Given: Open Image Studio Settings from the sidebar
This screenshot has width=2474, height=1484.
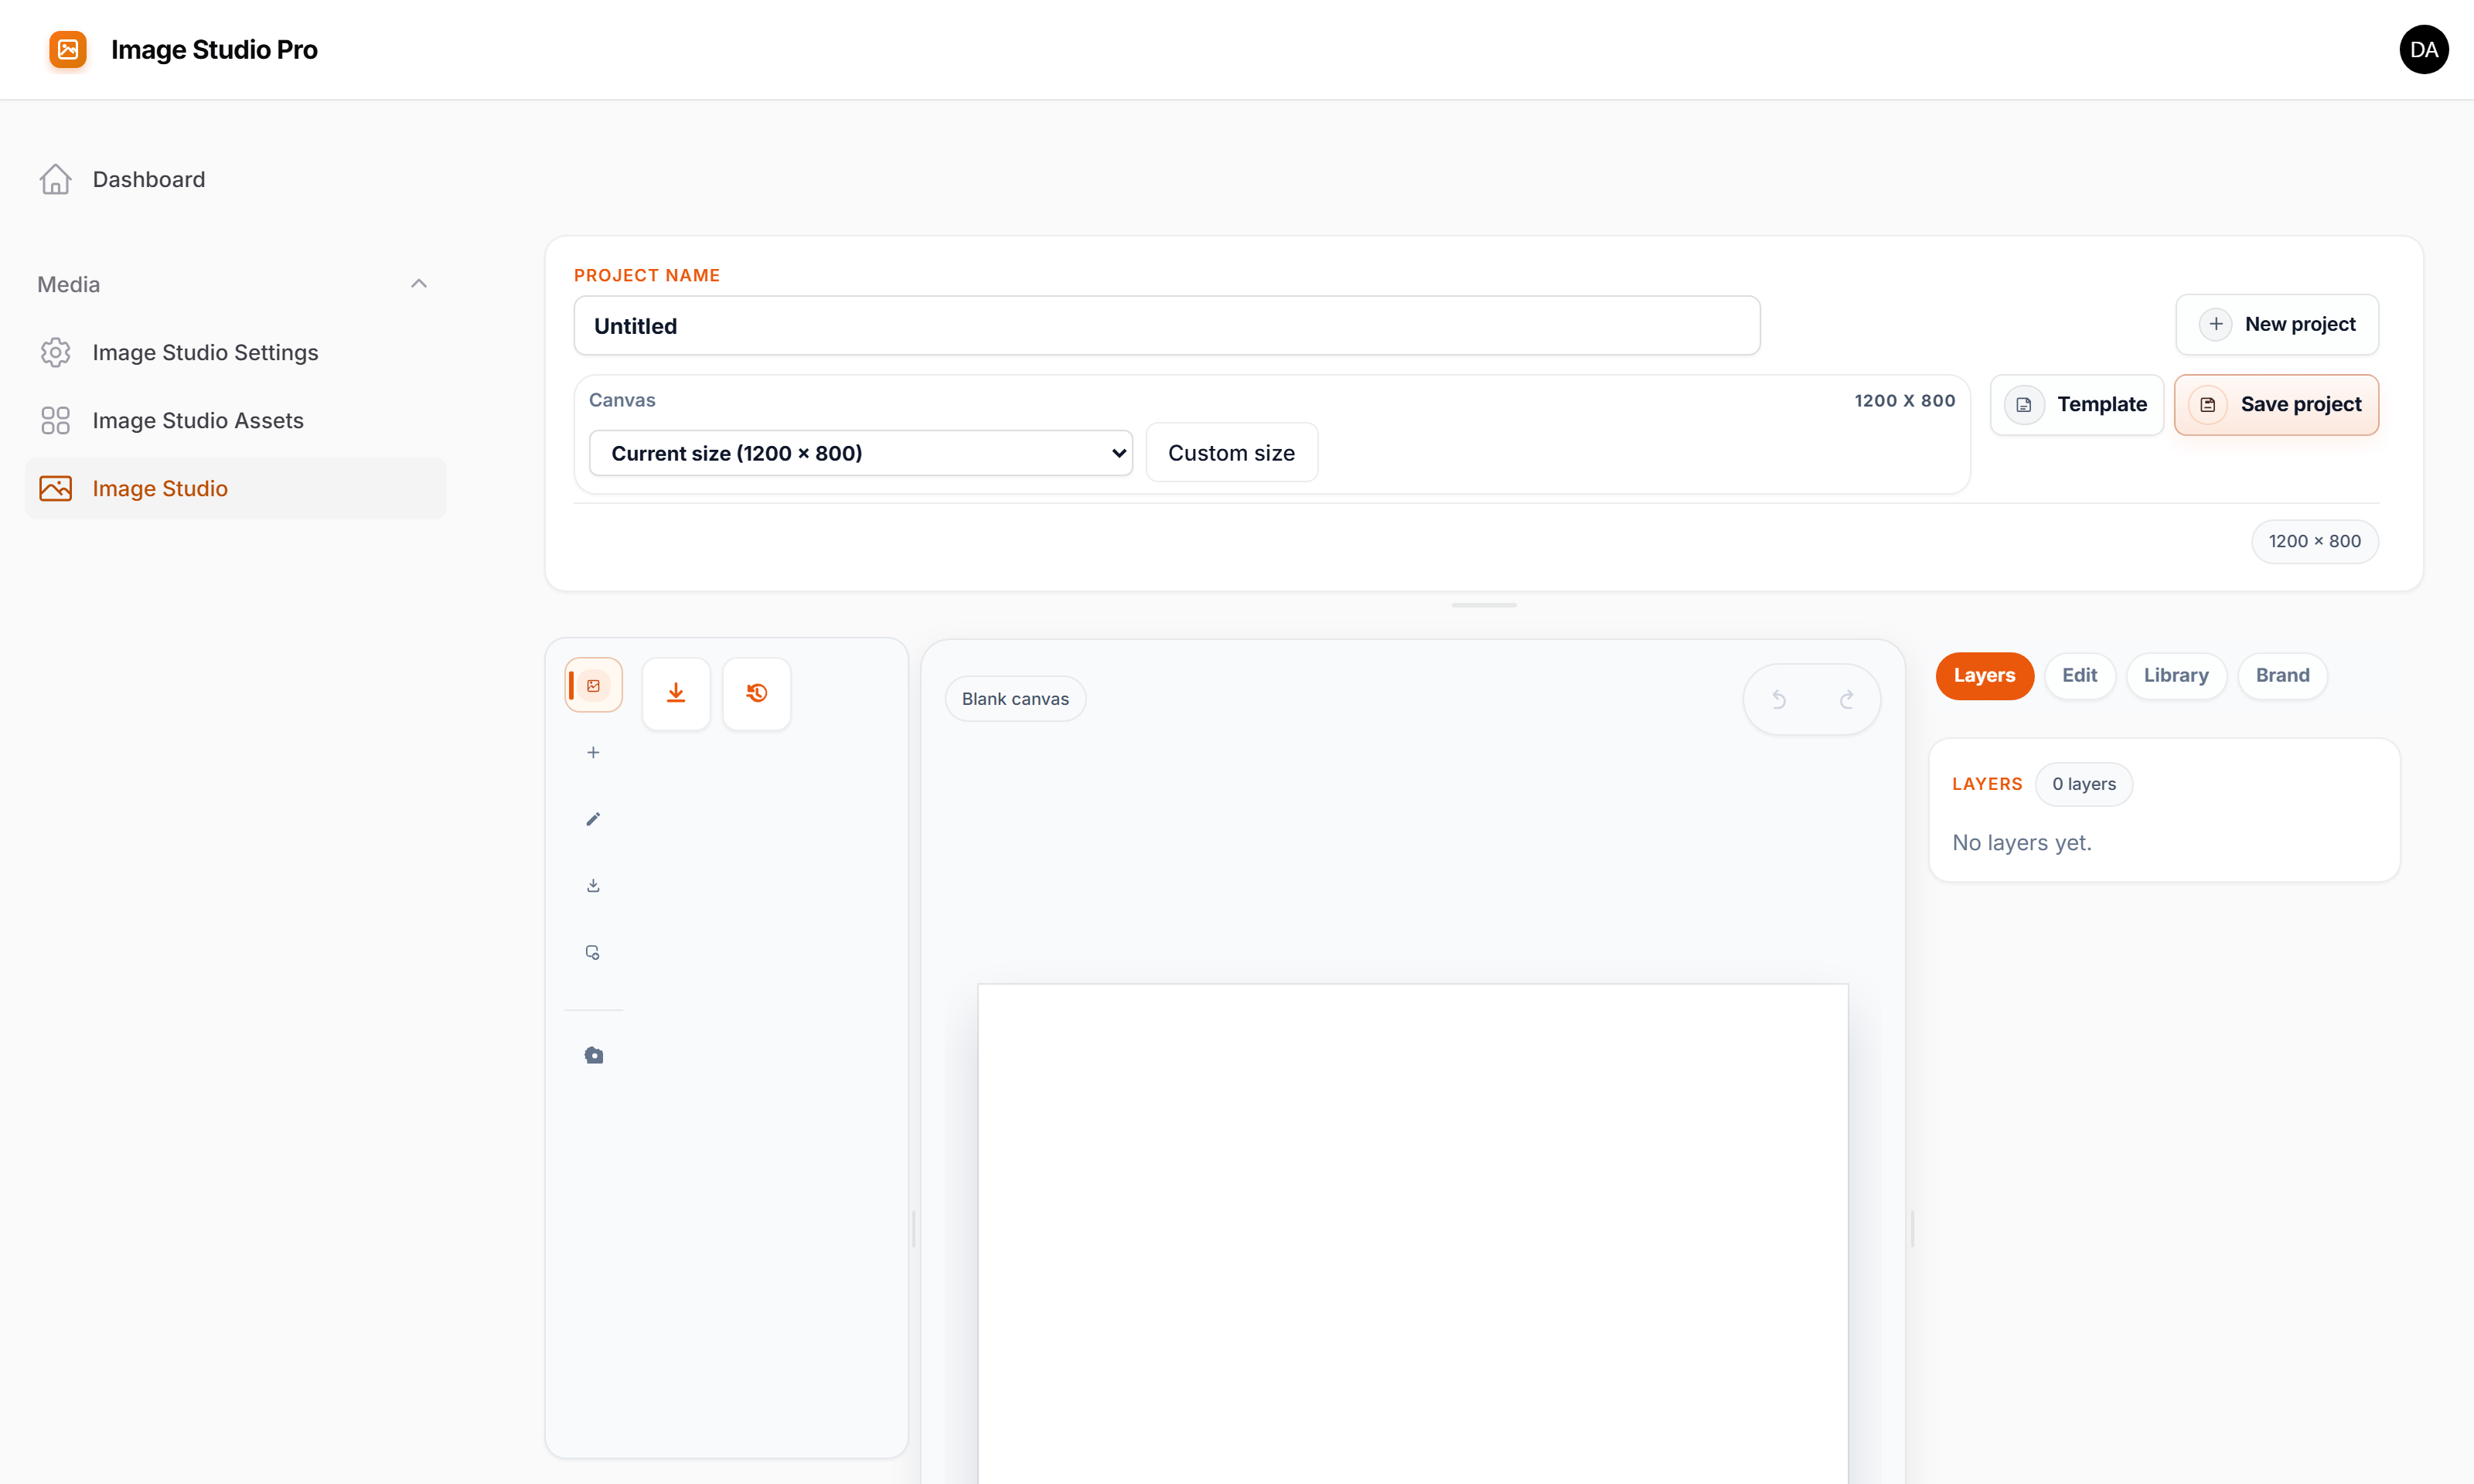Looking at the screenshot, I should tap(205, 352).
